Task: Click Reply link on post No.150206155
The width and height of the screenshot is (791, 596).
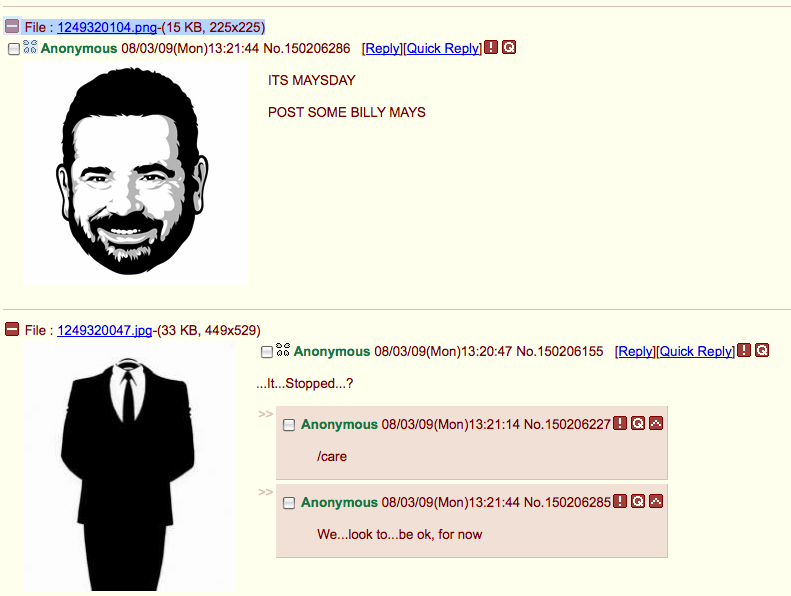Action: [636, 352]
